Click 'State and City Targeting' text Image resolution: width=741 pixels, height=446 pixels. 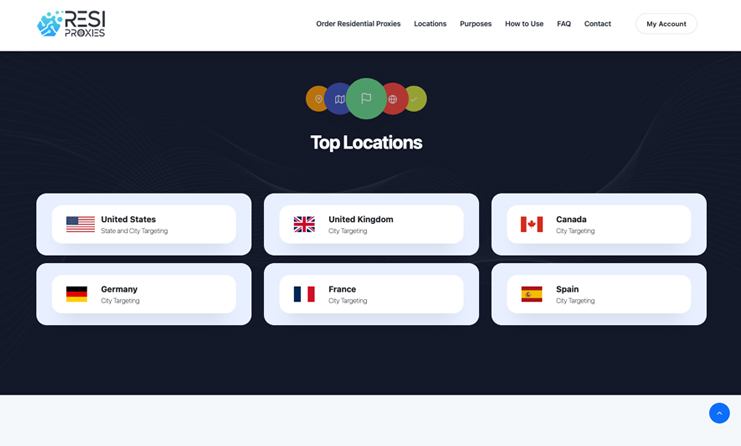point(134,231)
